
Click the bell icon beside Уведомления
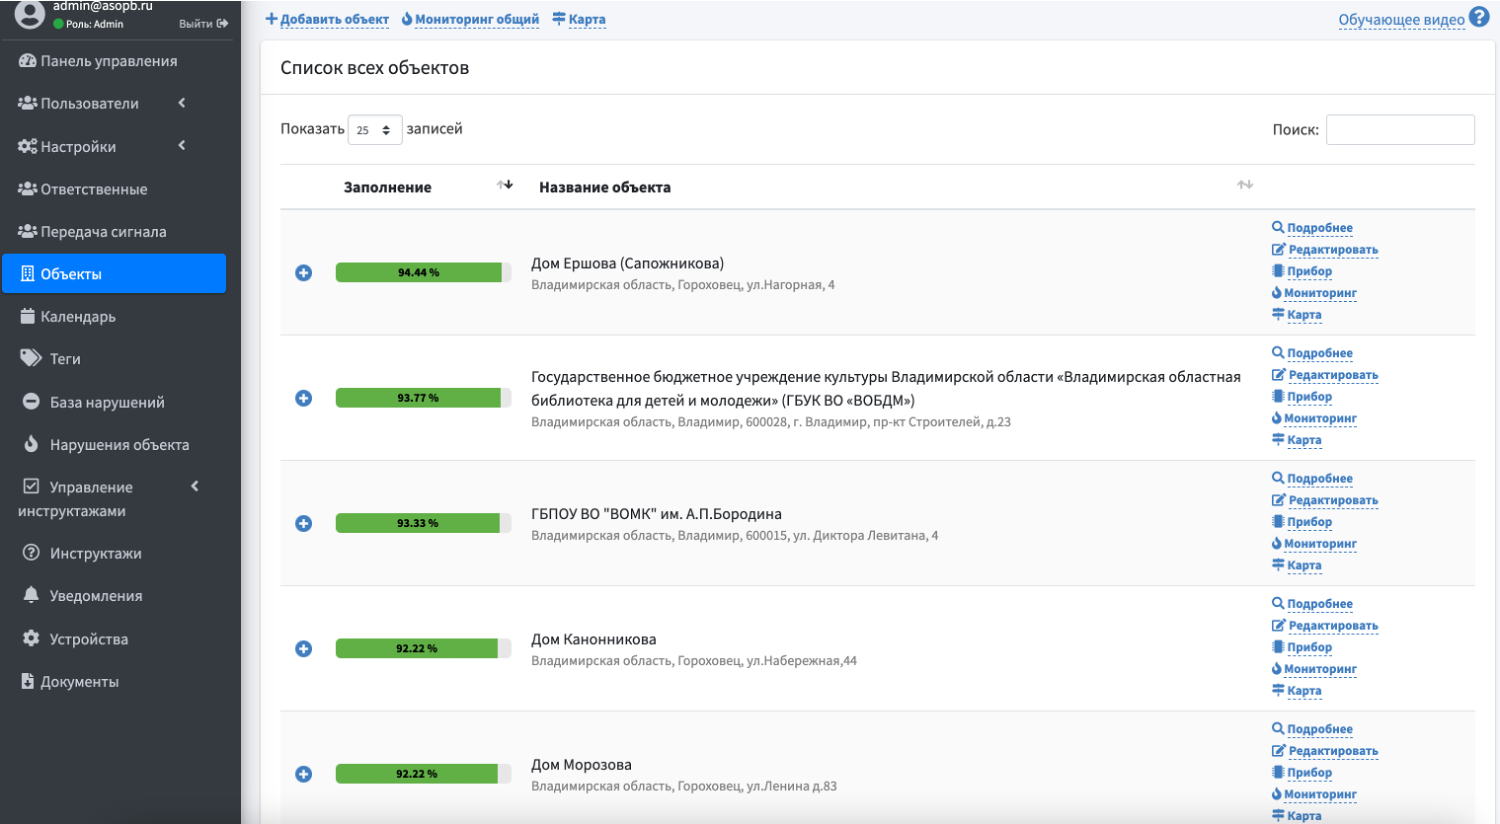pyautogui.click(x=31, y=595)
